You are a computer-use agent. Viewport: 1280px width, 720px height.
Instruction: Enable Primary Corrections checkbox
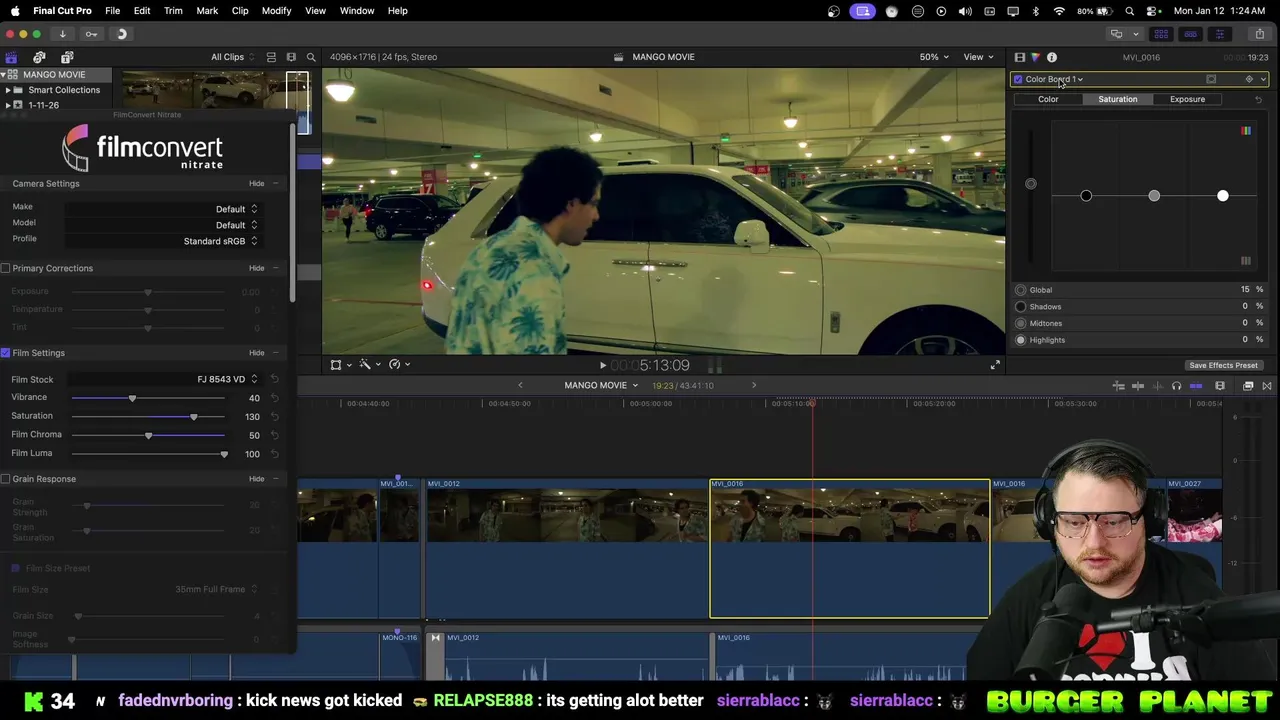coord(6,268)
